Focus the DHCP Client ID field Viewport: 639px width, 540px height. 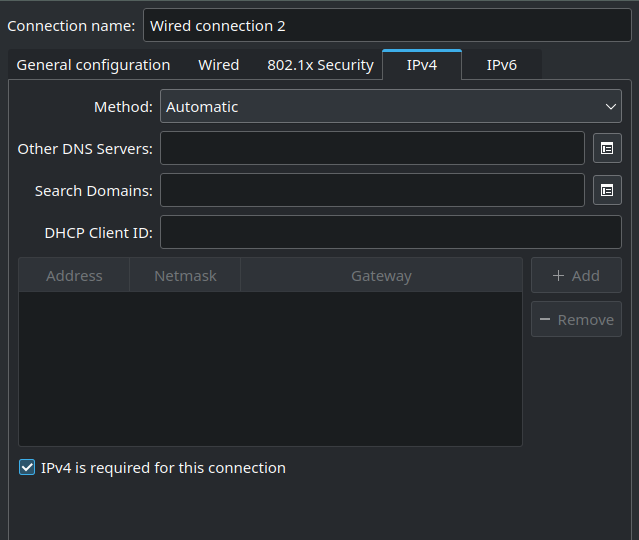click(391, 232)
